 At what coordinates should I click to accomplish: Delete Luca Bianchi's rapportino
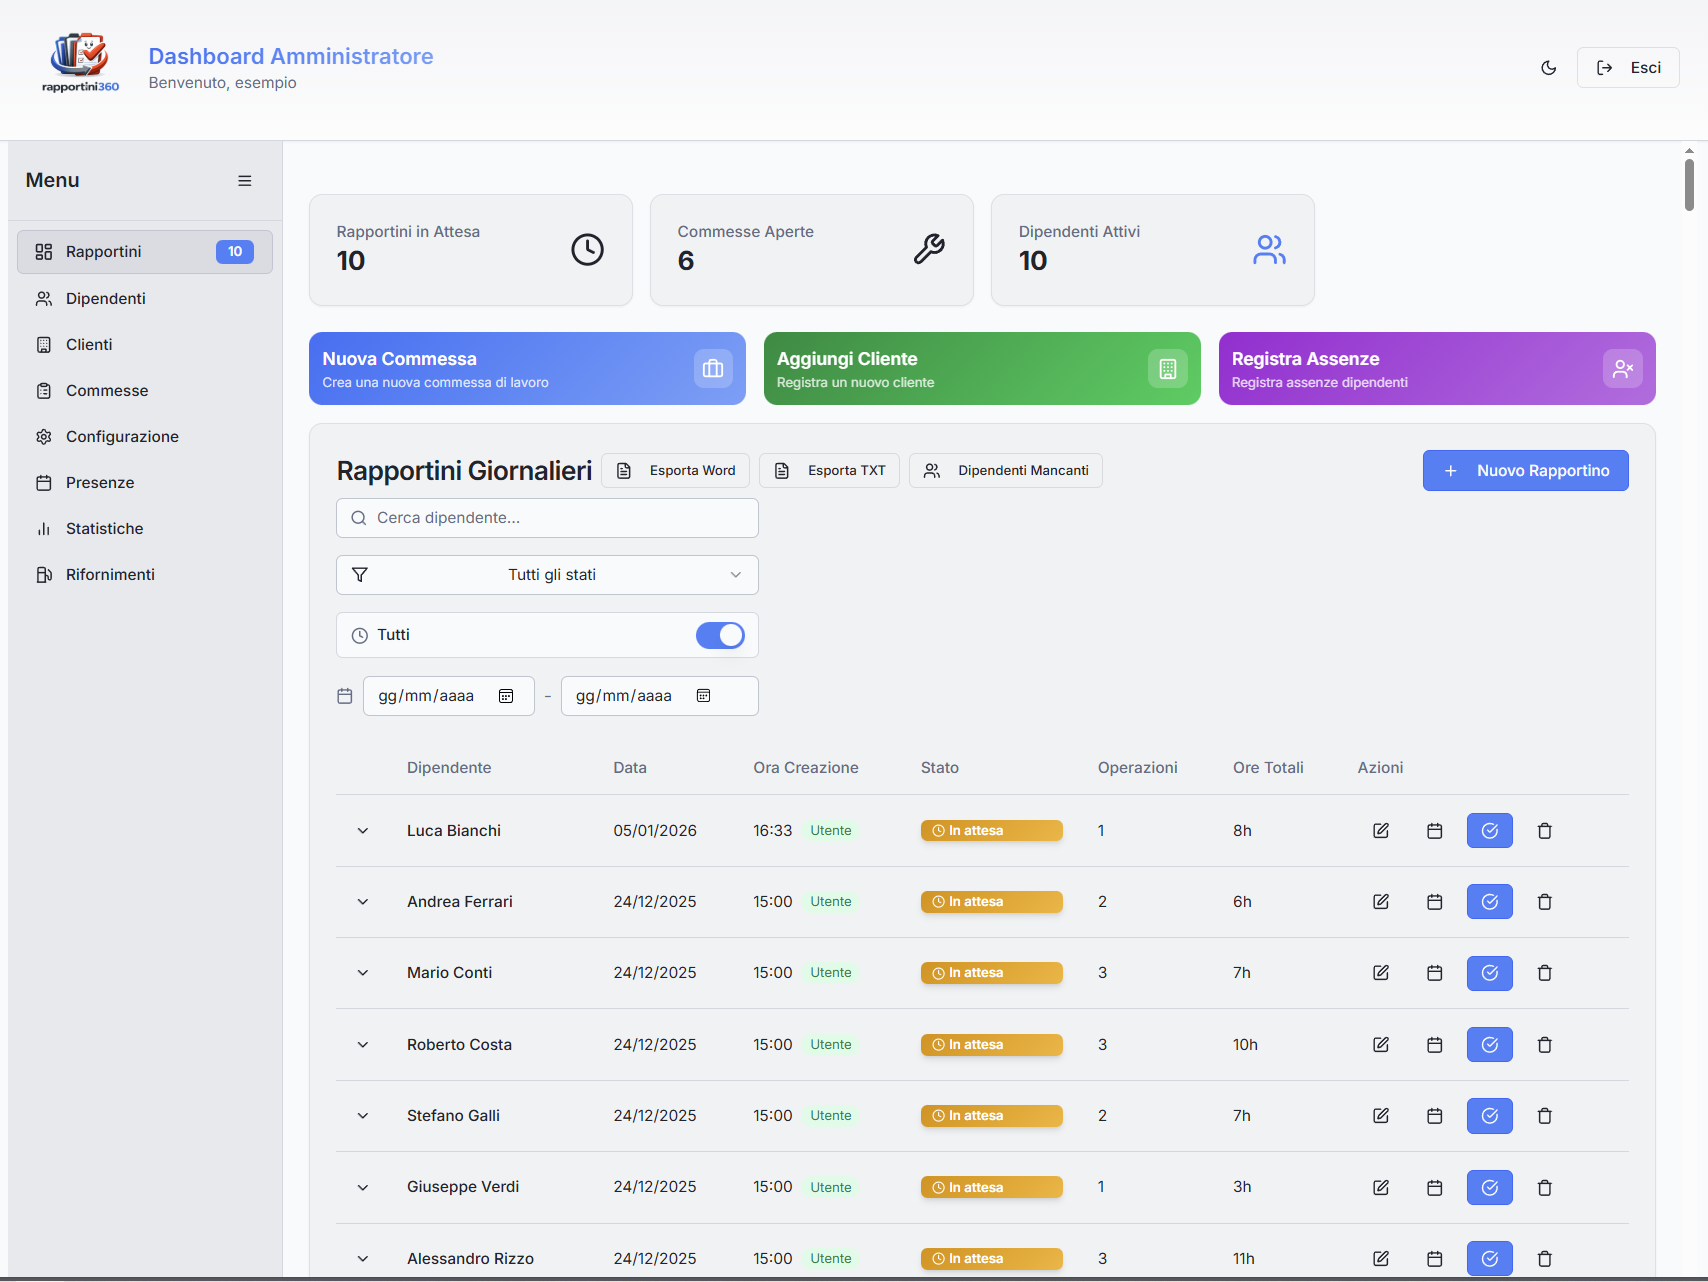coord(1545,831)
